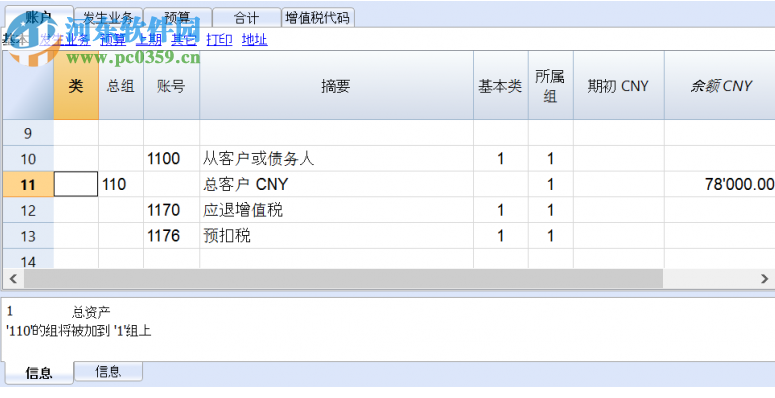Select row header 12

[28, 210]
